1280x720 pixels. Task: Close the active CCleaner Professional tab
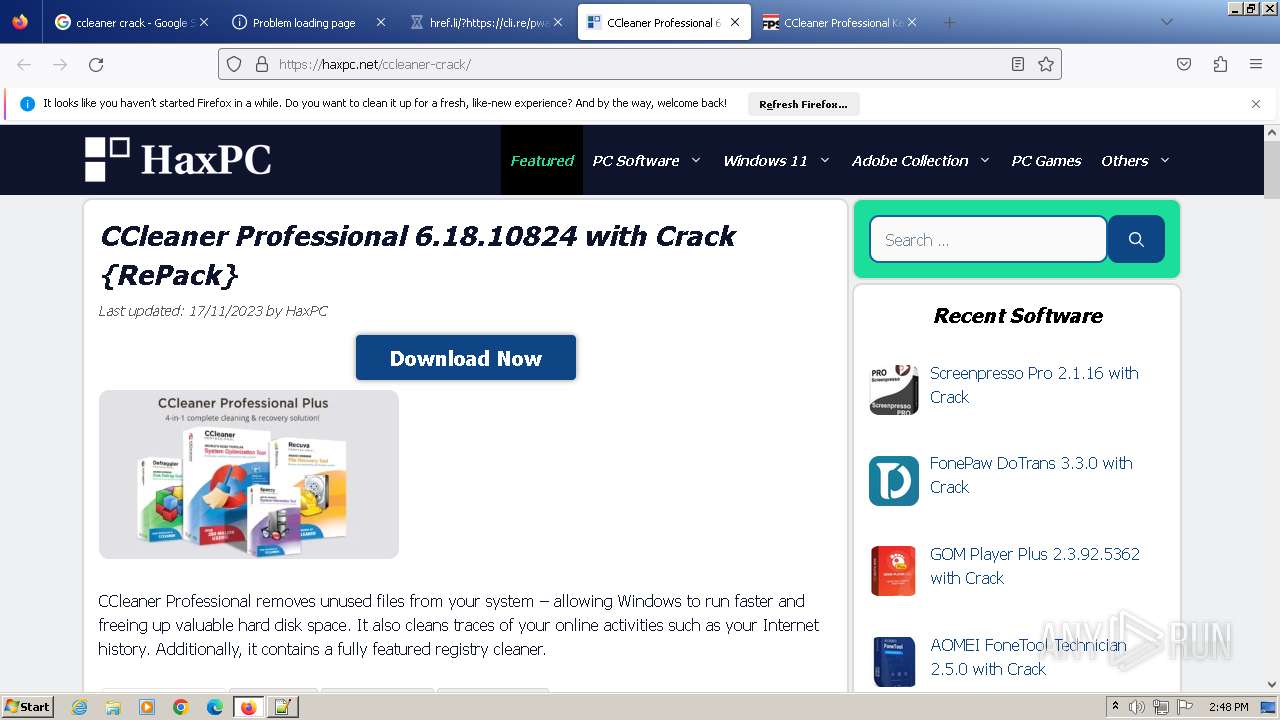coord(735,22)
